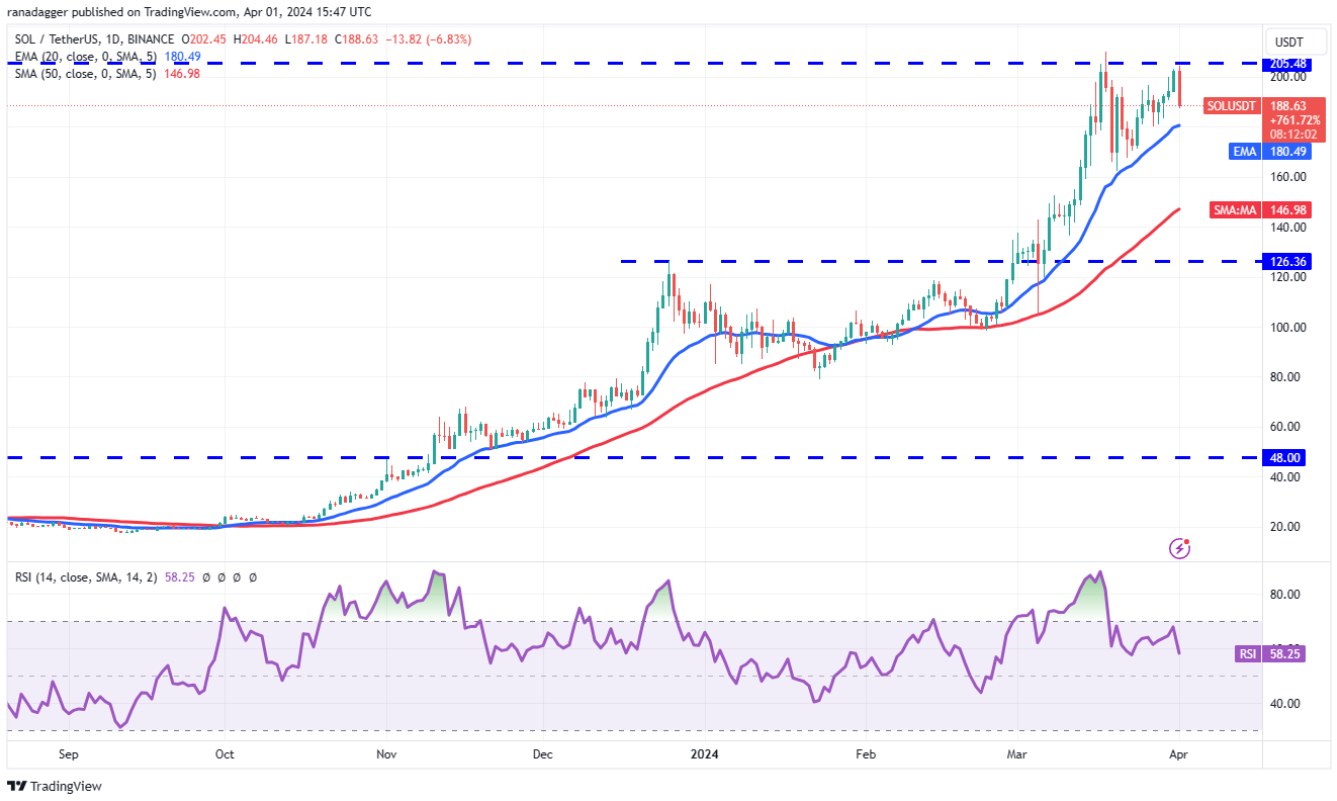
Task: Click the TradingView logo at bottom
Action: (55, 786)
